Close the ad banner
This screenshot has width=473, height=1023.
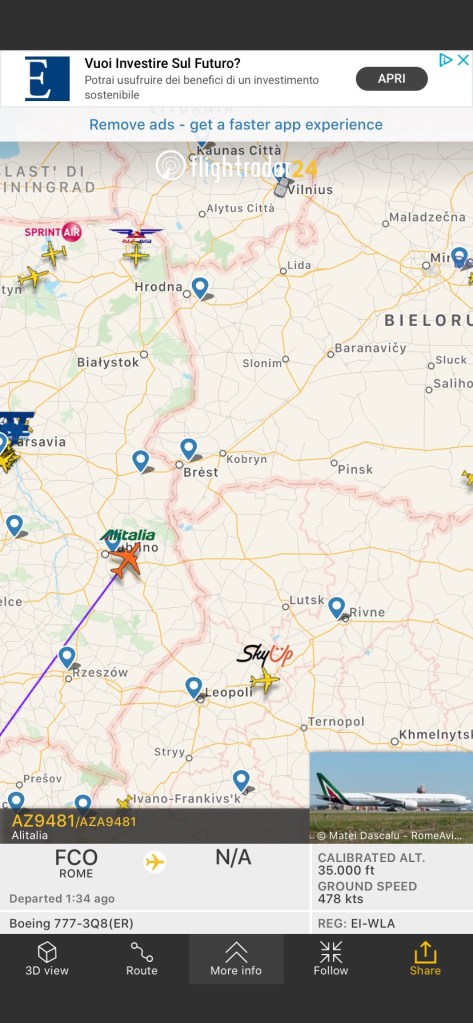click(463, 60)
